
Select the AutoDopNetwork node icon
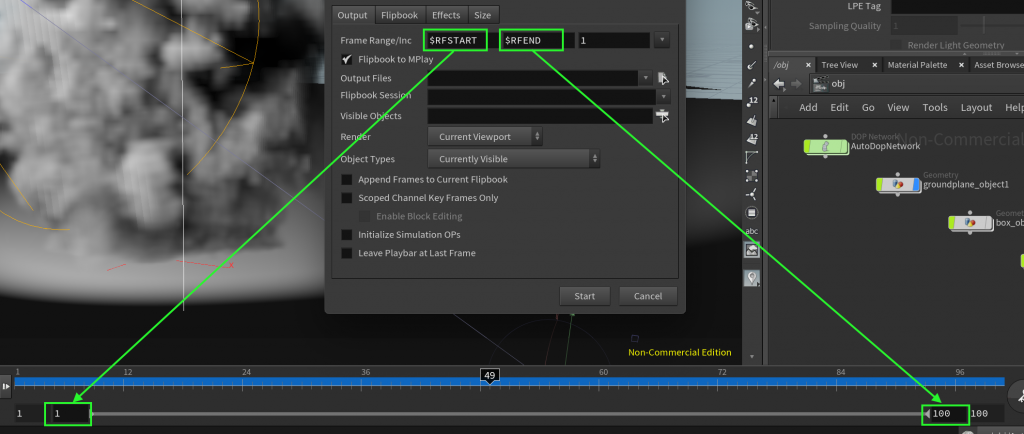[x=825, y=147]
